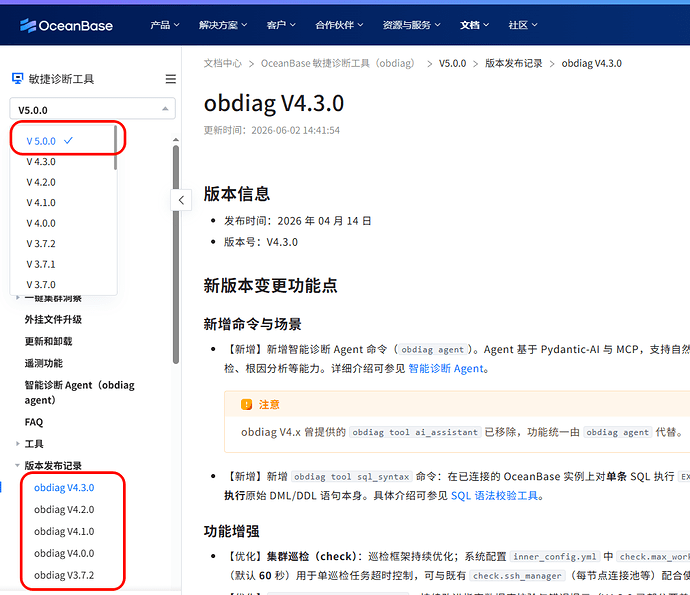Screen dimensions: 690x595
Task: Open obdiag V3.7.2 release note
Action: 64,575
